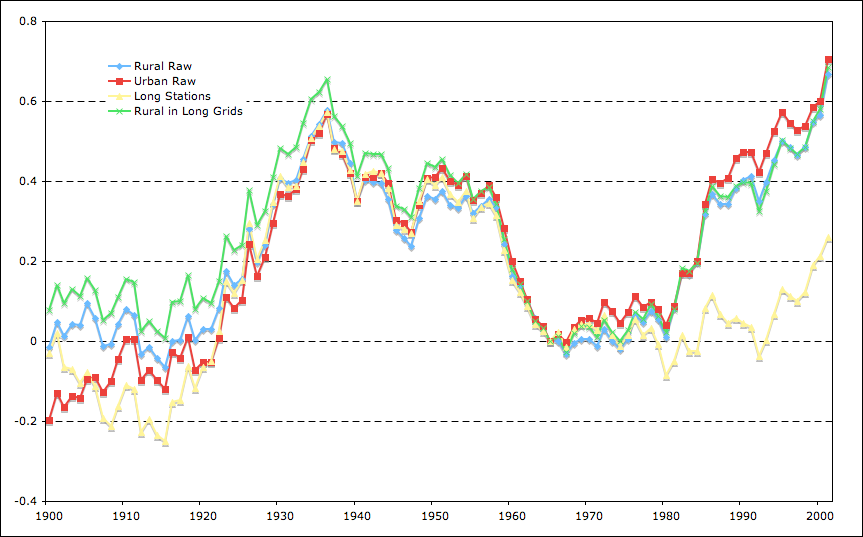Viewport: 863px width, 537px height.
Task: Click the -0.4 value on the y-axis
Action: [x=26, y=501]
